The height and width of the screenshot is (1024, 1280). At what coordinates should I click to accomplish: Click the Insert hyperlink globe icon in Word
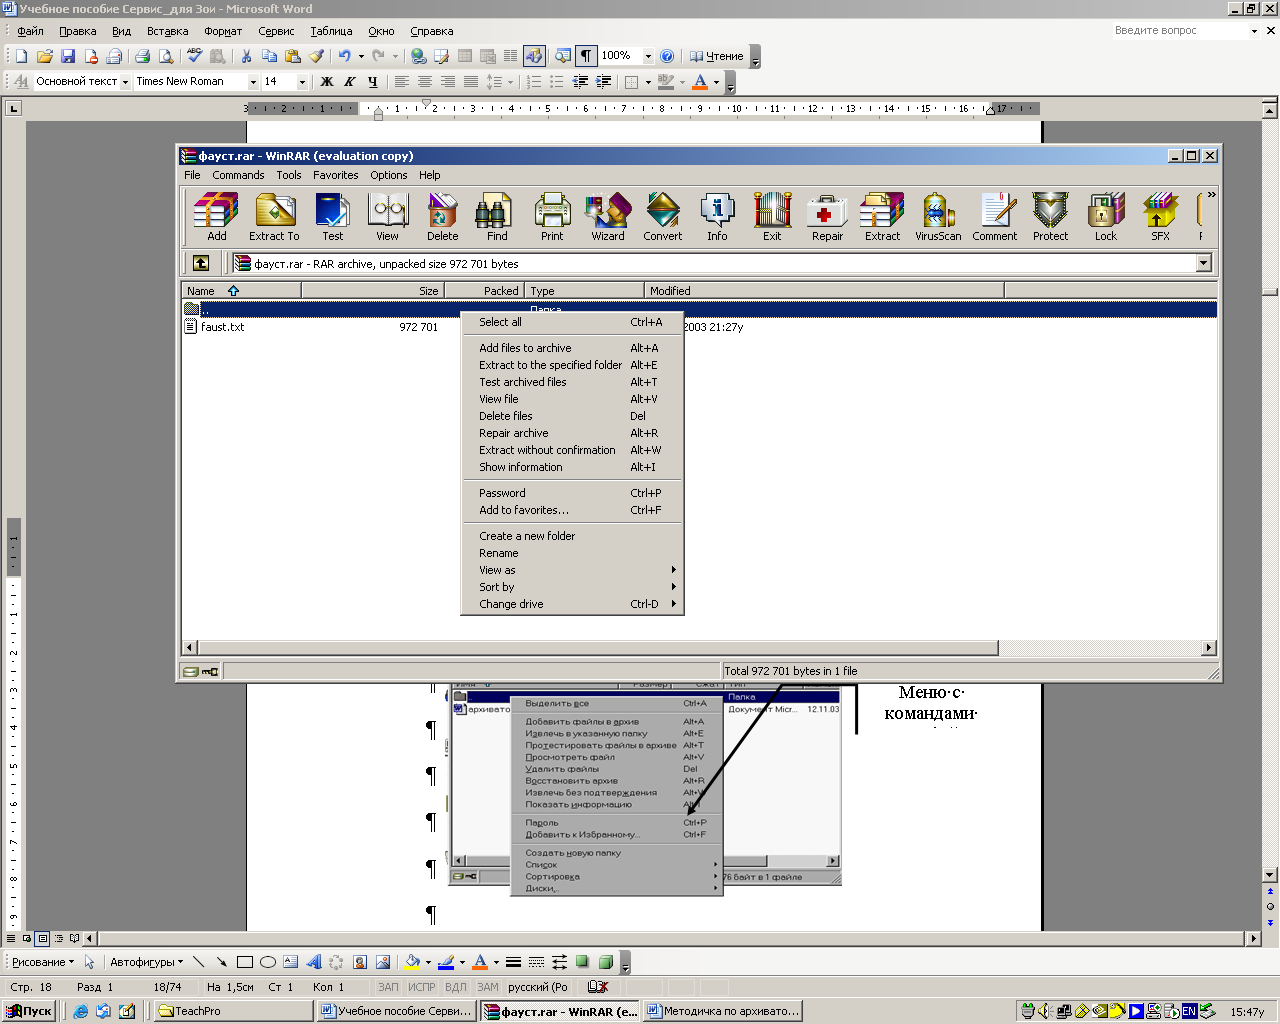[418, 56]
